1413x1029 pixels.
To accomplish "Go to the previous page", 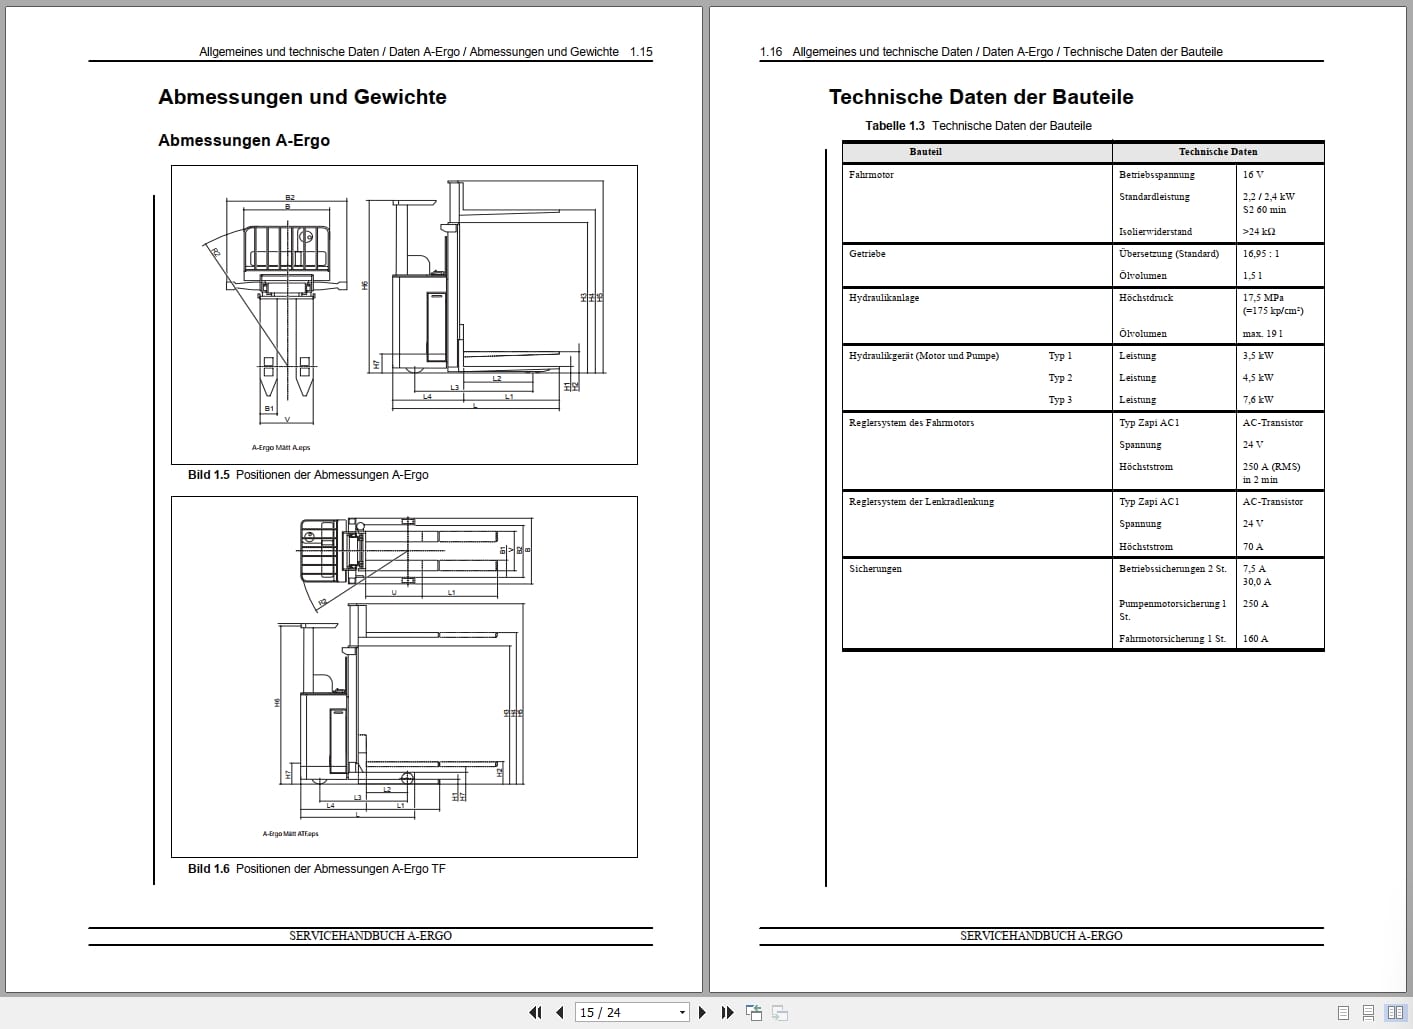I will [560, 1012].
